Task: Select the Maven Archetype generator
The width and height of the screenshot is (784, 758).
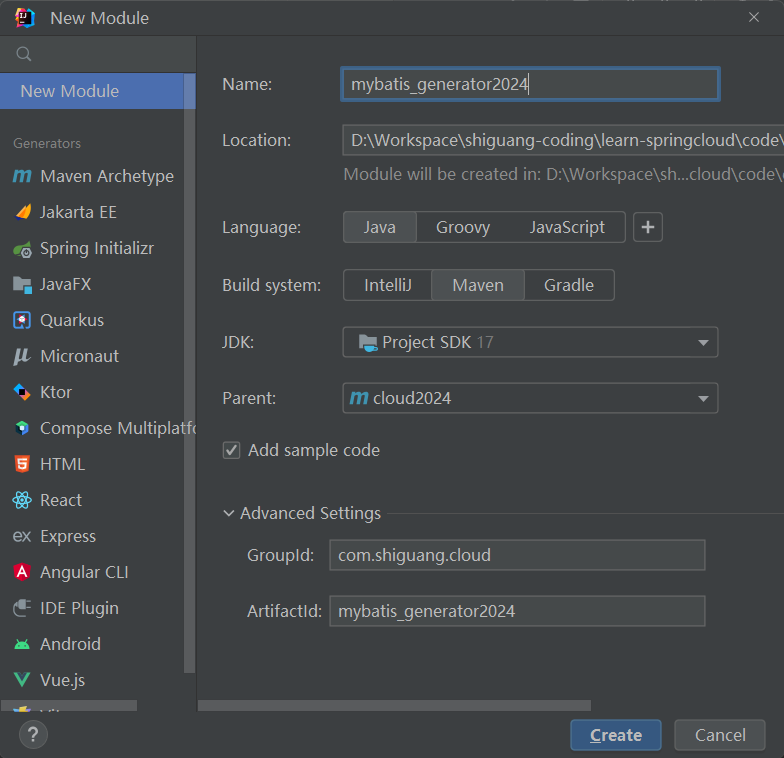Action: click(92, 176)
